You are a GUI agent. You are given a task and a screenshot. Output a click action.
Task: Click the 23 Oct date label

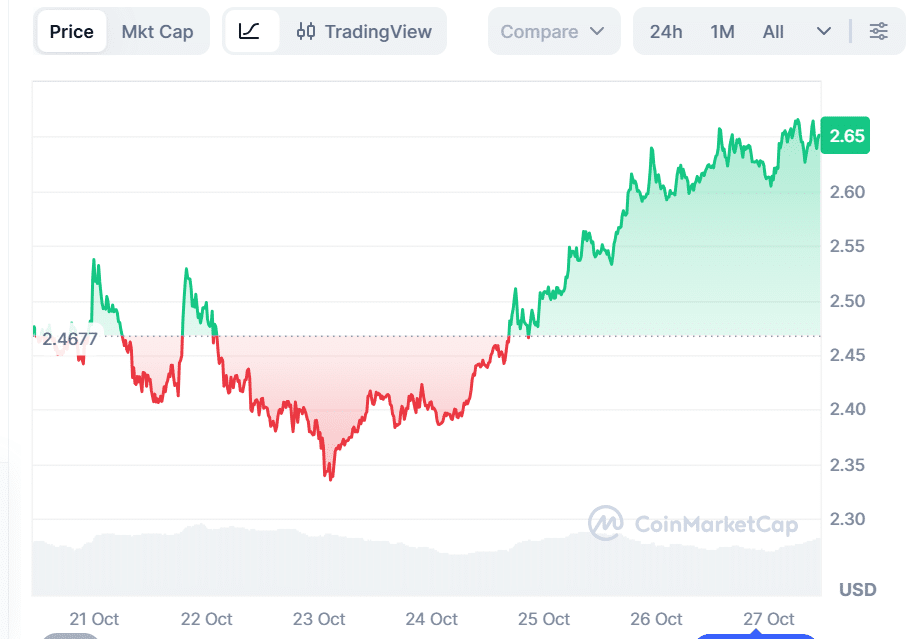coord(318,619)
